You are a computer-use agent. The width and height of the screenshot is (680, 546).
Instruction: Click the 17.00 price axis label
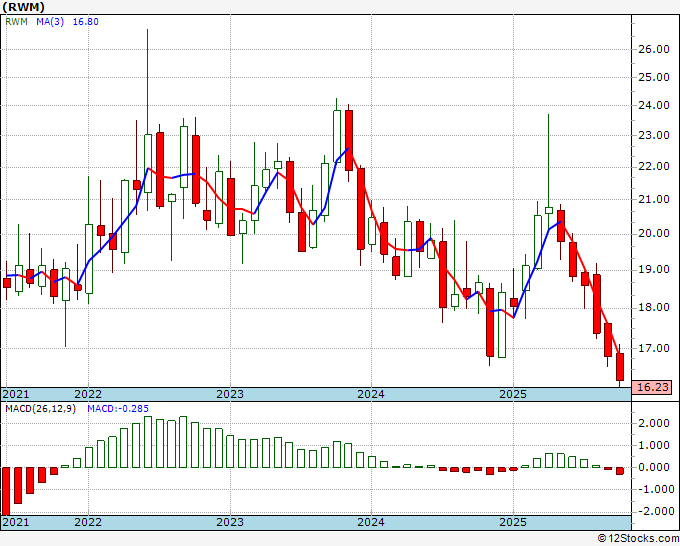click(654, 348)
